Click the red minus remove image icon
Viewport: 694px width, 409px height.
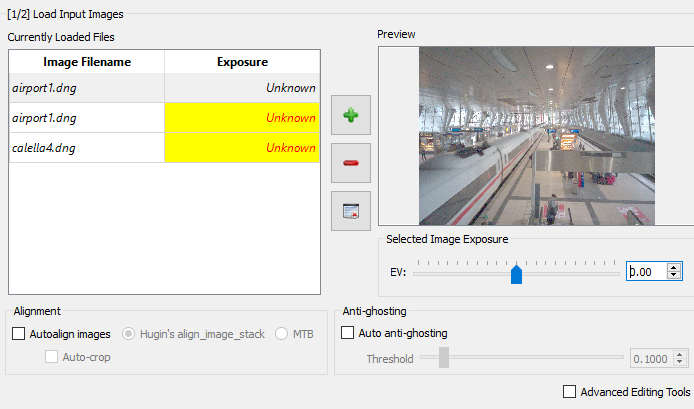(351, 163)
